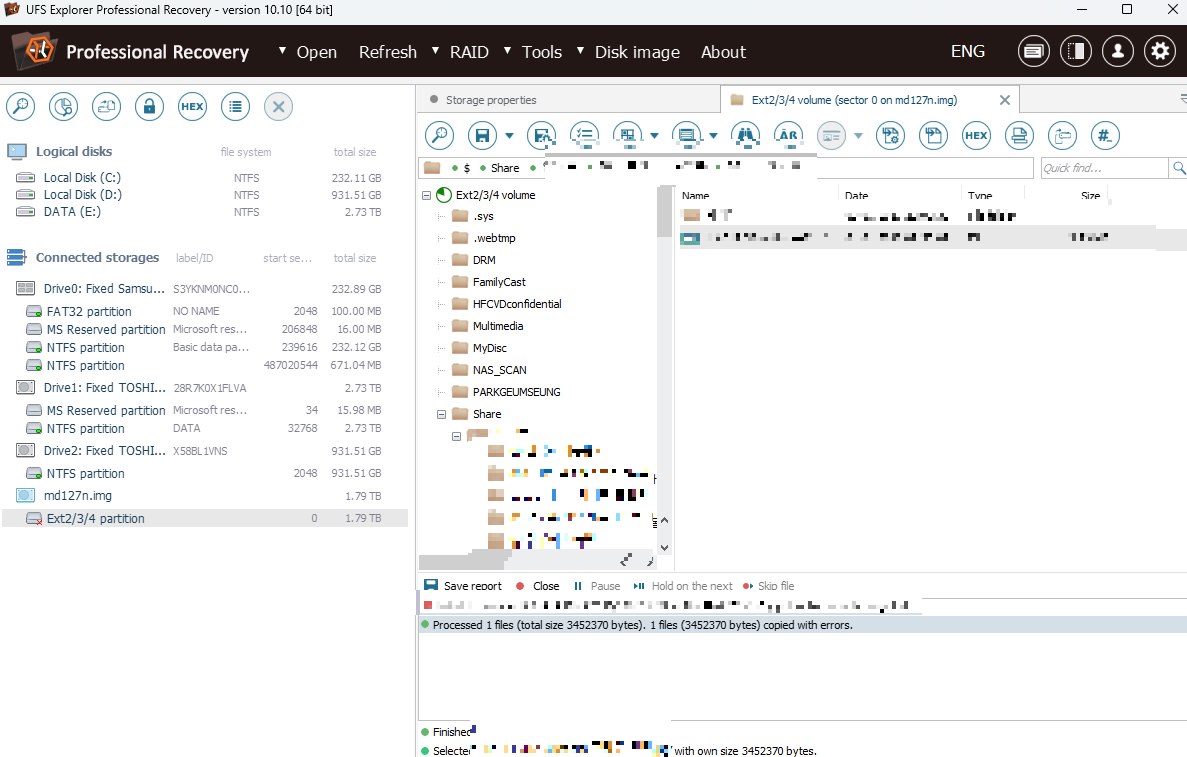Image resolution: width=1187 pixels, height=757 pixels.
Task: Collapse the Share folder in tree
Action: (441, 414)
